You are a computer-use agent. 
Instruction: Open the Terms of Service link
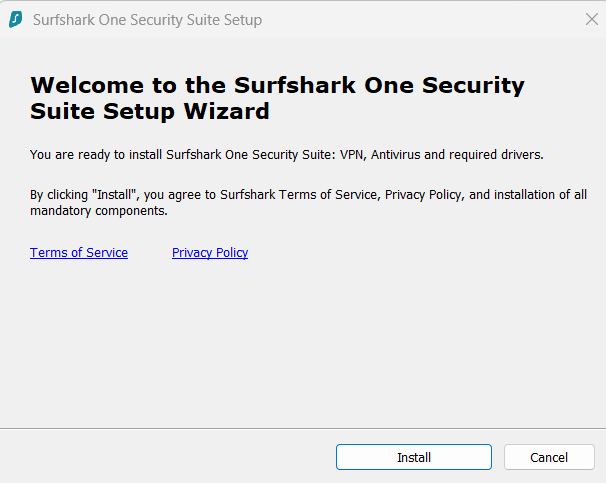[x=79, y=253]
